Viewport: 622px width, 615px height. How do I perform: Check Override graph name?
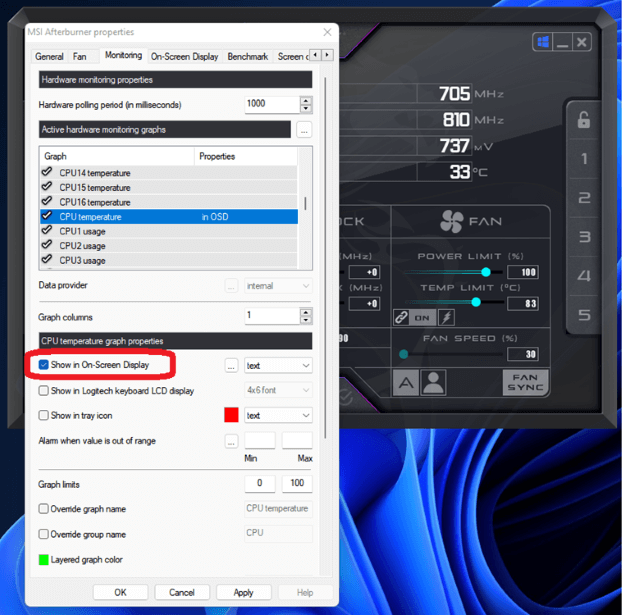pos(44,509)
